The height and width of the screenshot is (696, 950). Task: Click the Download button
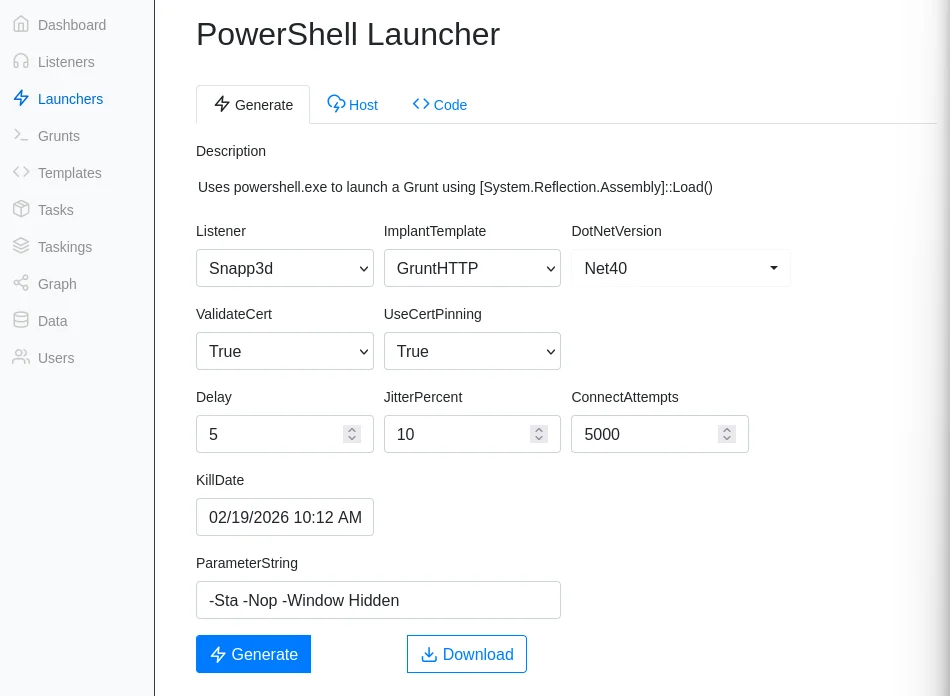467,654
